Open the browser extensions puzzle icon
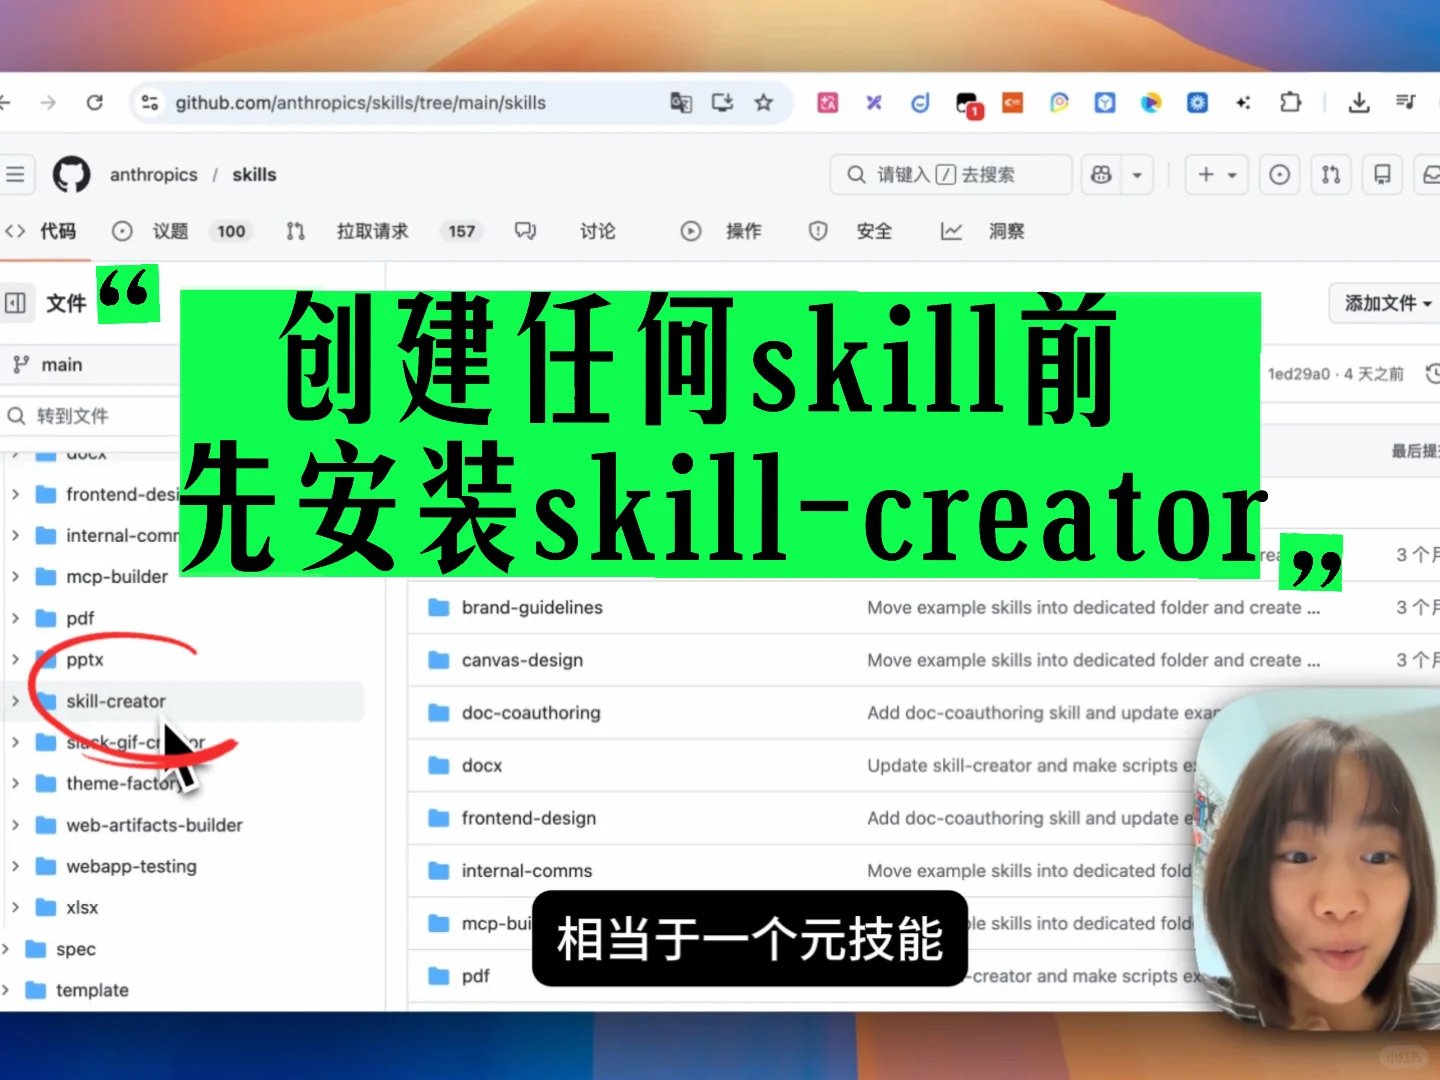The width and height of the screenshot is (1440, 1080). pyautogui.click(x=1291, y=102)
